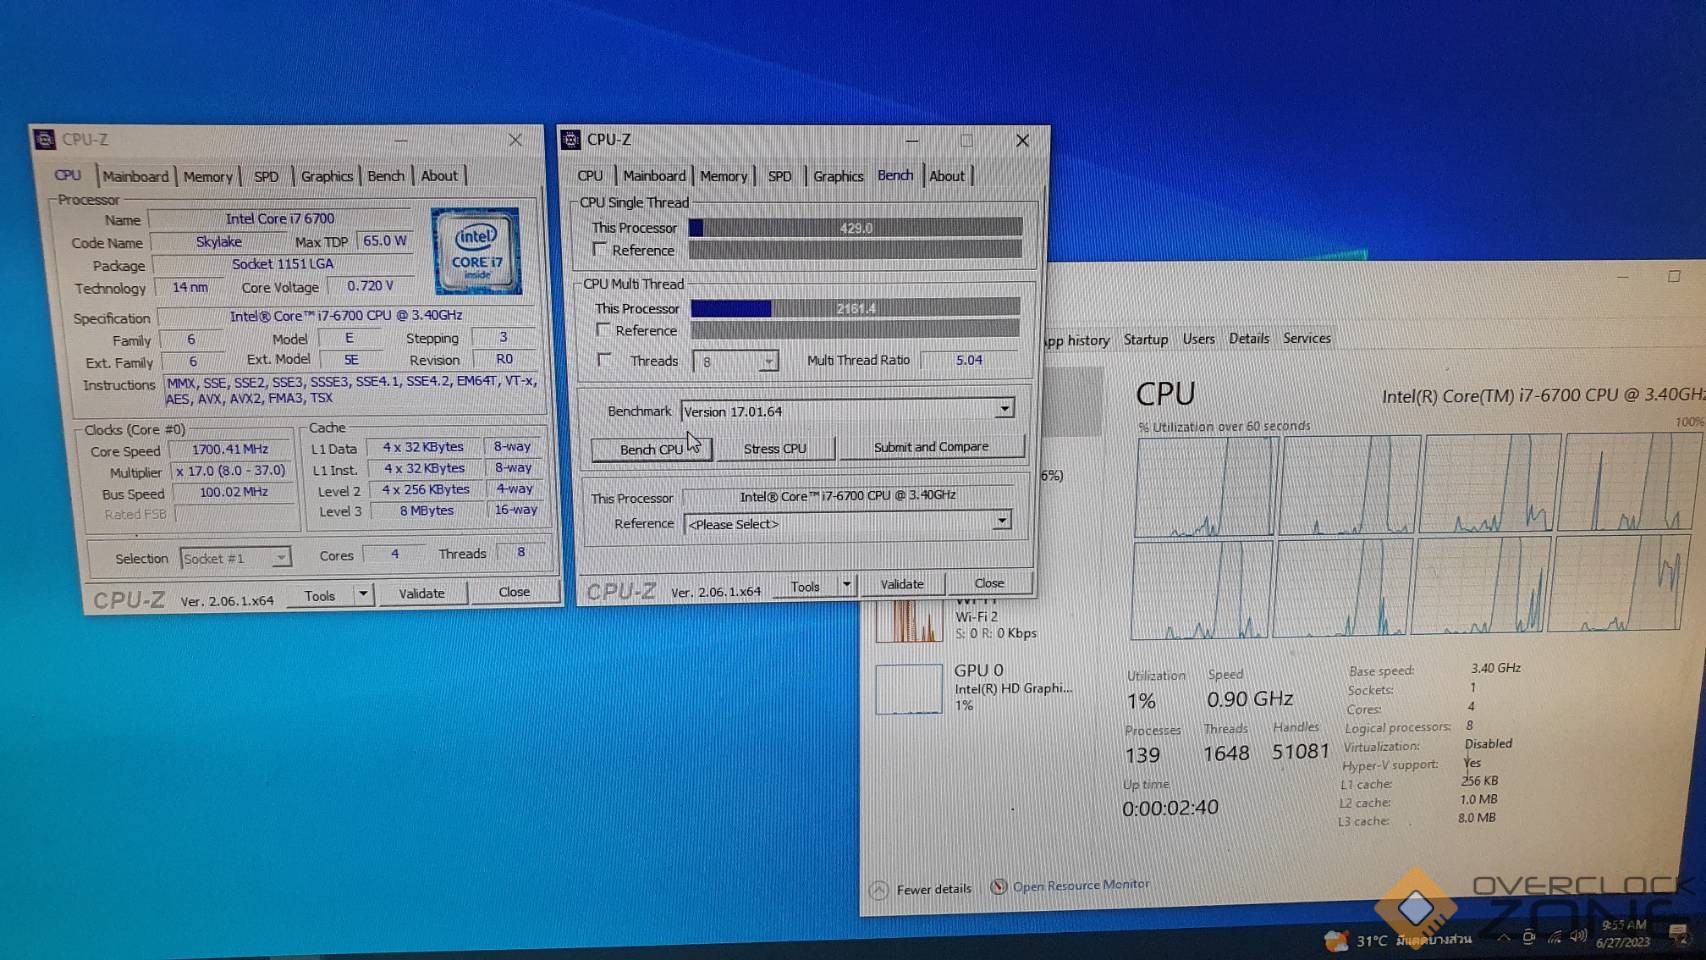Switch to CPU tab in right CPU-Z window

(x=590, y=176)
